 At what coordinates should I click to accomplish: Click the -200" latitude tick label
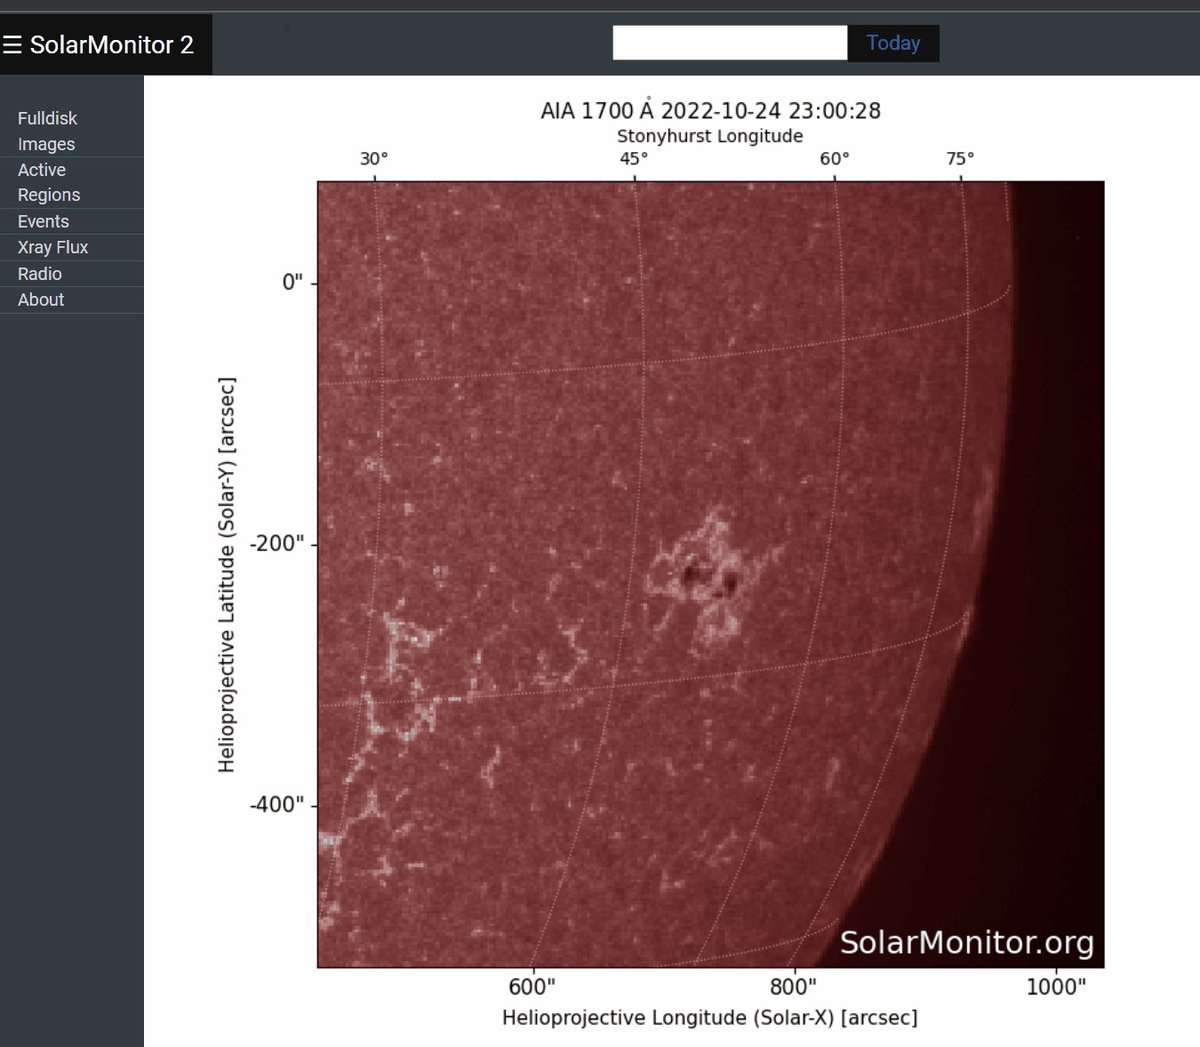(x=277, y=544)
